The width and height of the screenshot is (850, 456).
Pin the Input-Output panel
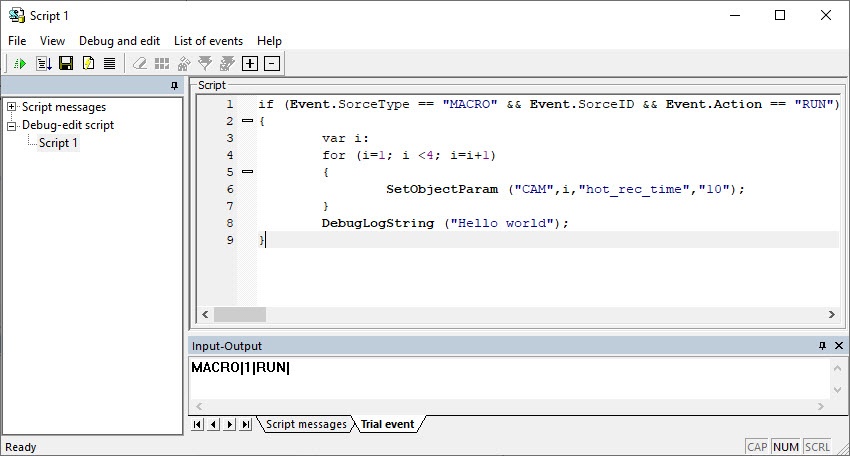click(x=822, y=346)
